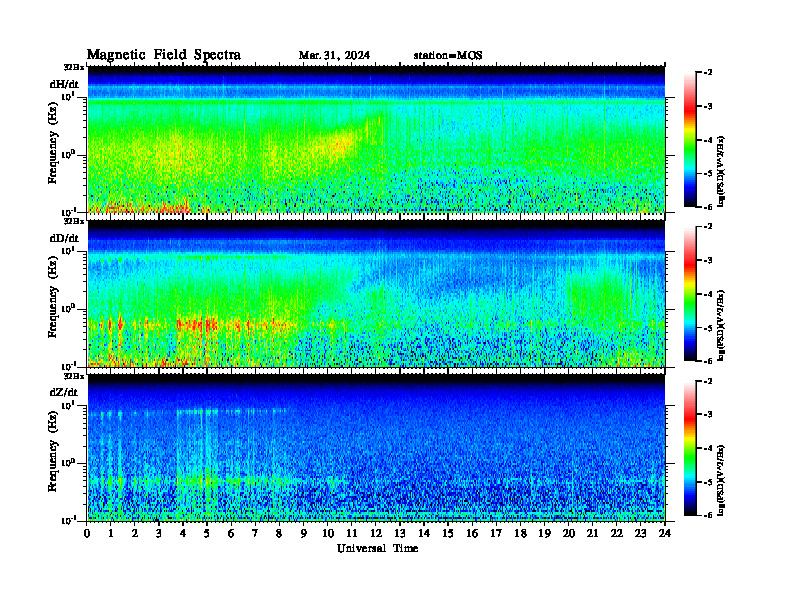Click the -6 tick on dD/dt color bar

pos(707,361)
